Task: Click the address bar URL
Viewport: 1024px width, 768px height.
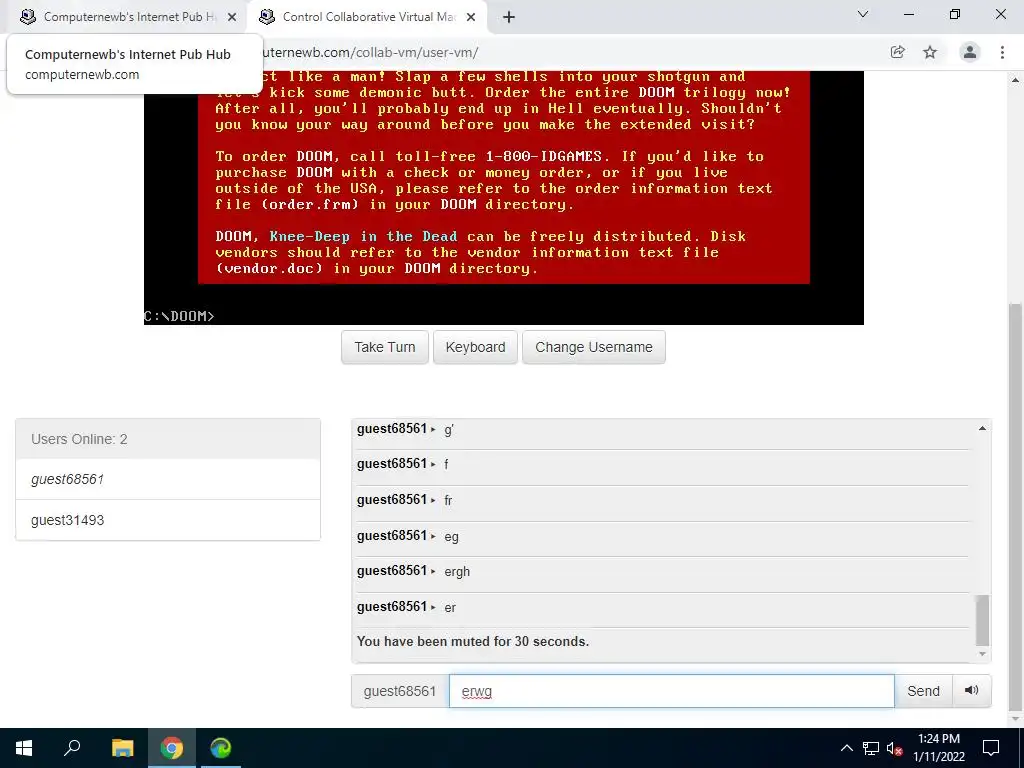Action: 370,52
